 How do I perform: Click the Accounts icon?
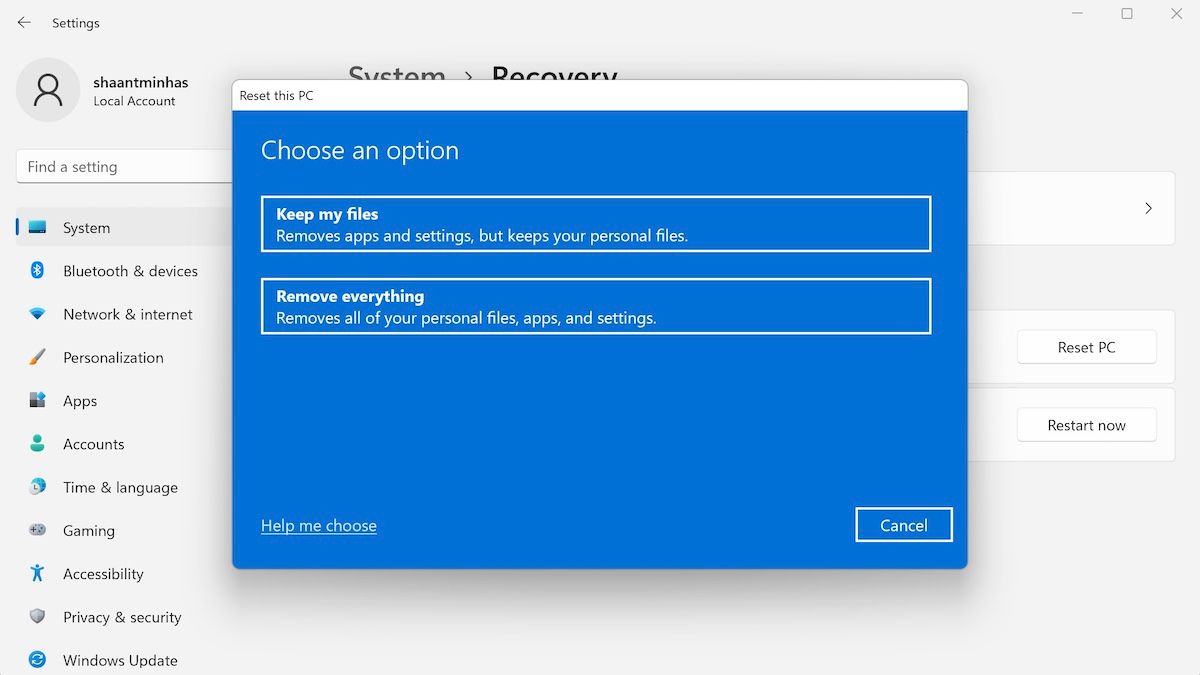click(x=37, y=444)
